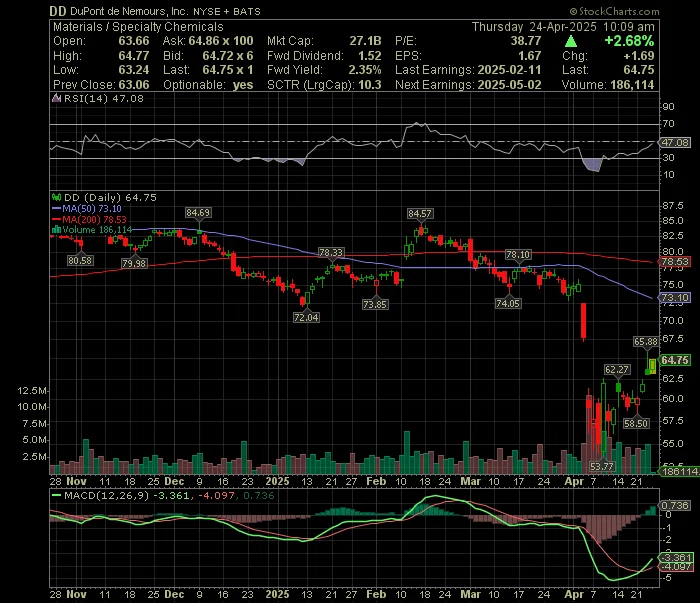The width and height of the screenshot is (700, 603).
Task: Click the MA(50) 73.10 legend label
Action: 92,208
